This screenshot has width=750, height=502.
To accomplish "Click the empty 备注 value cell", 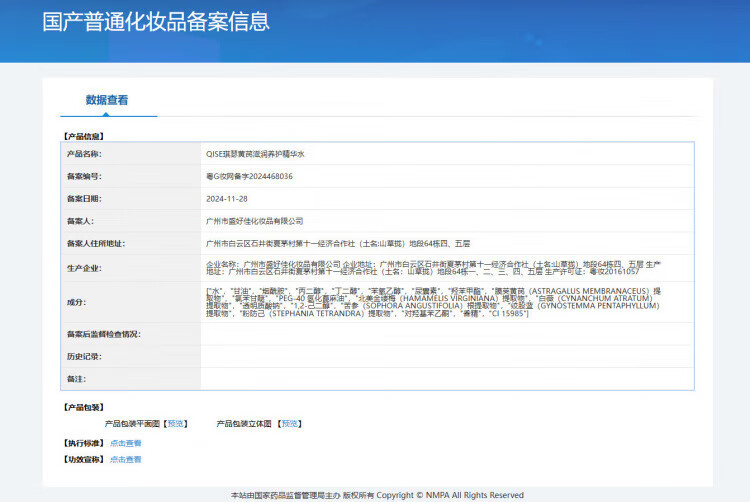I will 446,378.
